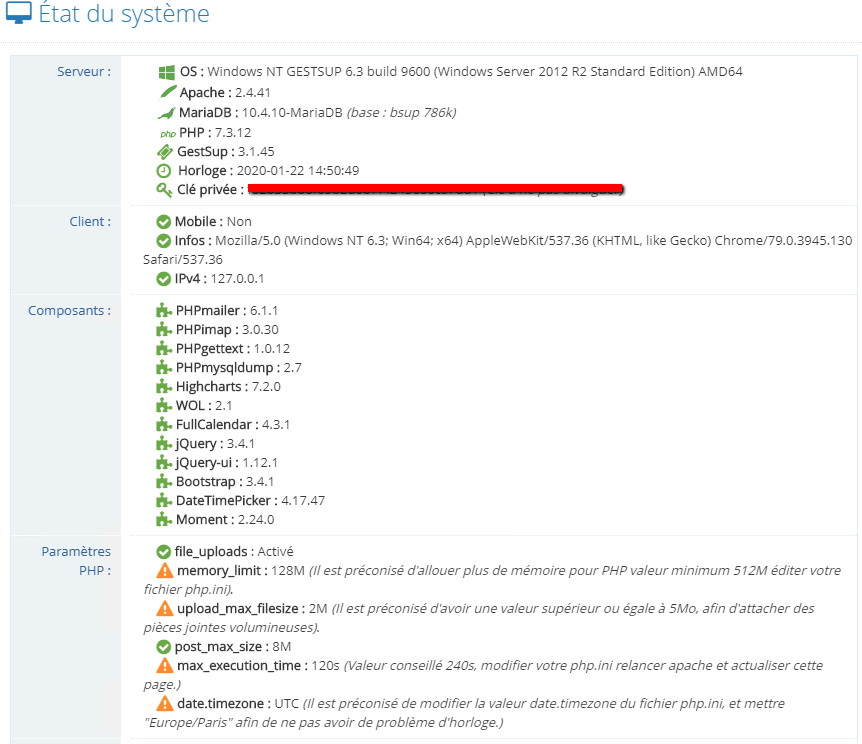Click the warning triangle beside upload_max_filesize

(x=164, y=608)
